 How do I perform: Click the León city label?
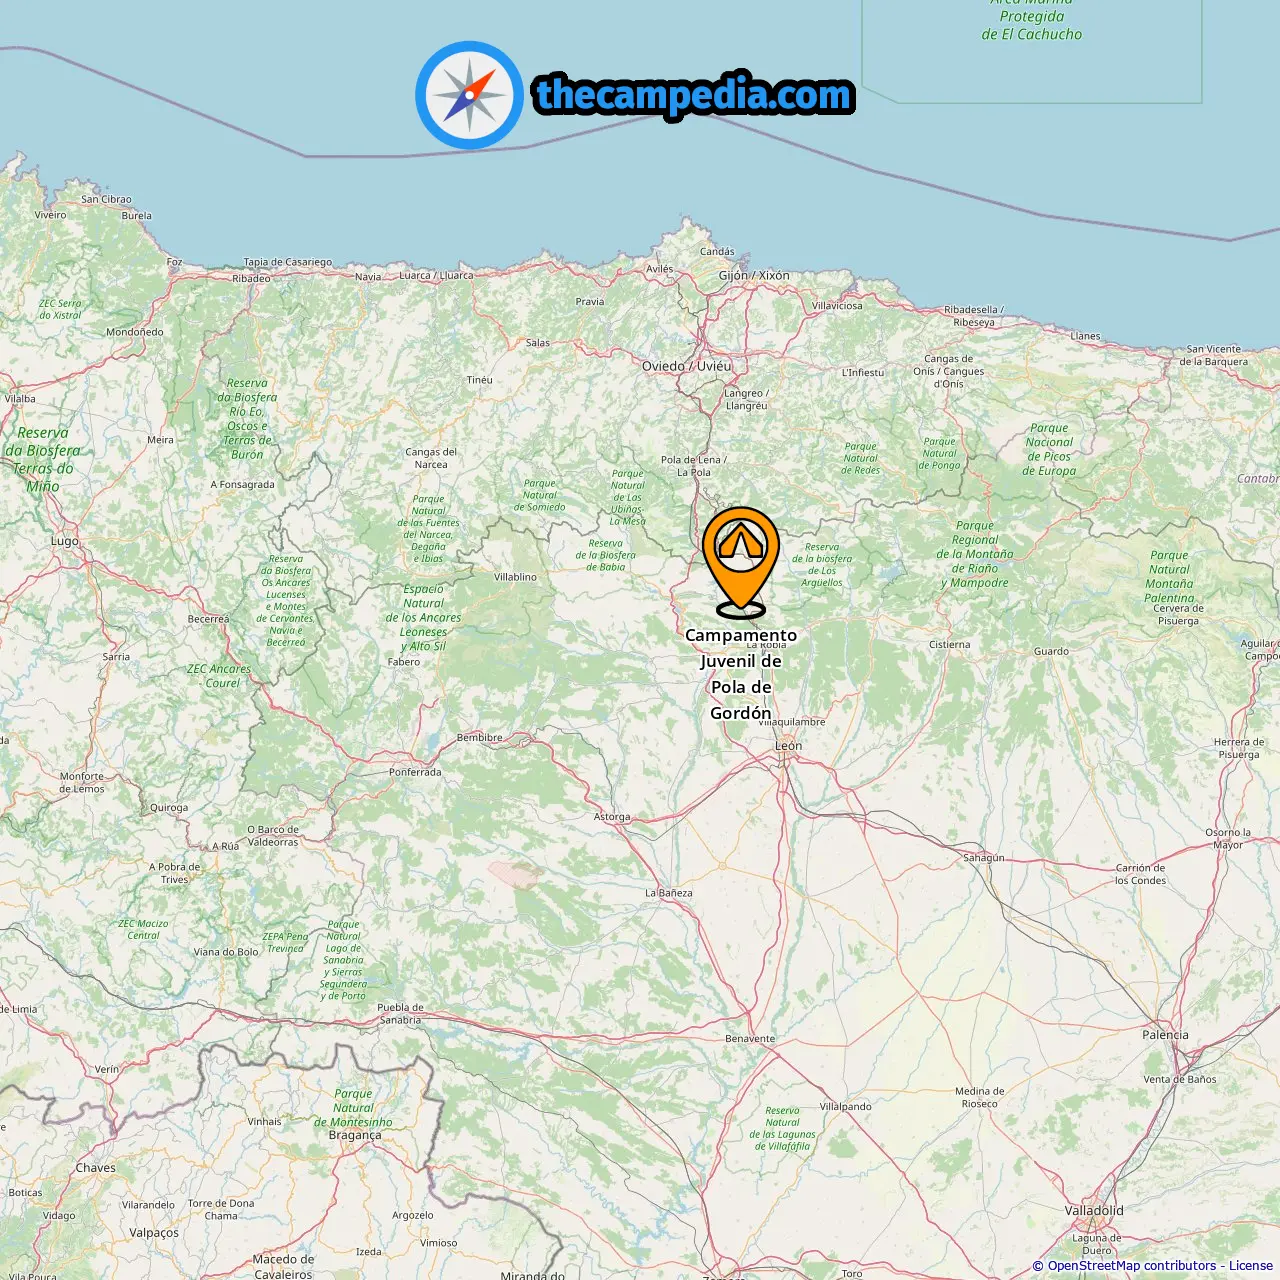[x=788, y=746]
